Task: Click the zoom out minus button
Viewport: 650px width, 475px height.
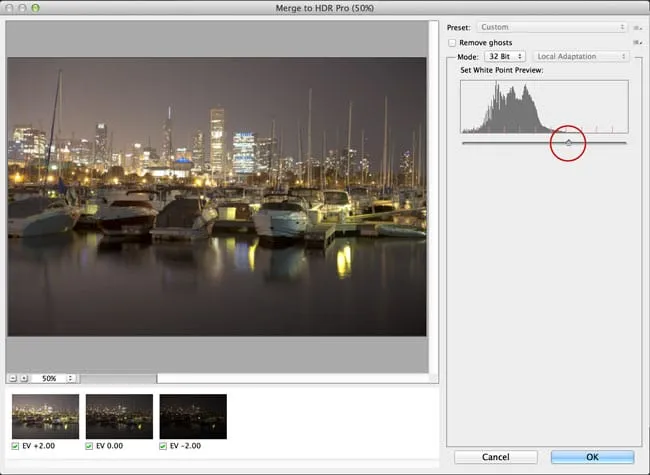Action: pos(11,379)
